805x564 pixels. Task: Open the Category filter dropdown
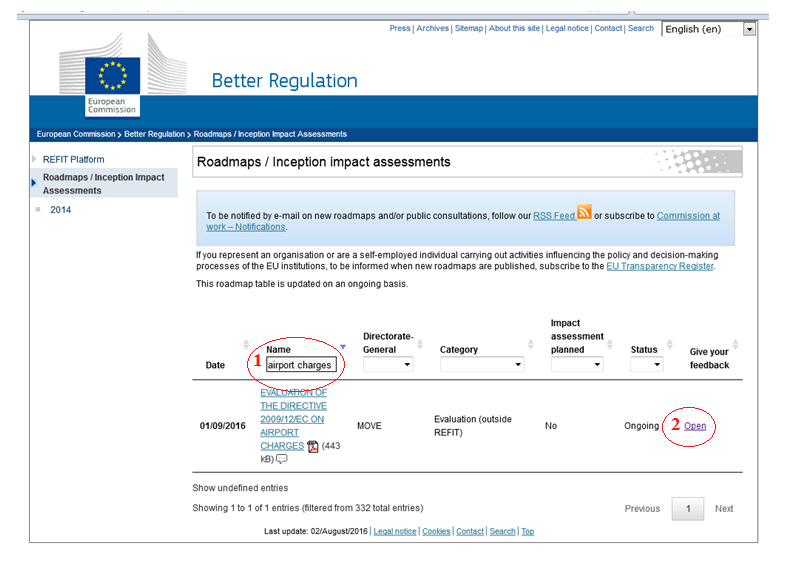pyautogui.click(x=482, y=364)
